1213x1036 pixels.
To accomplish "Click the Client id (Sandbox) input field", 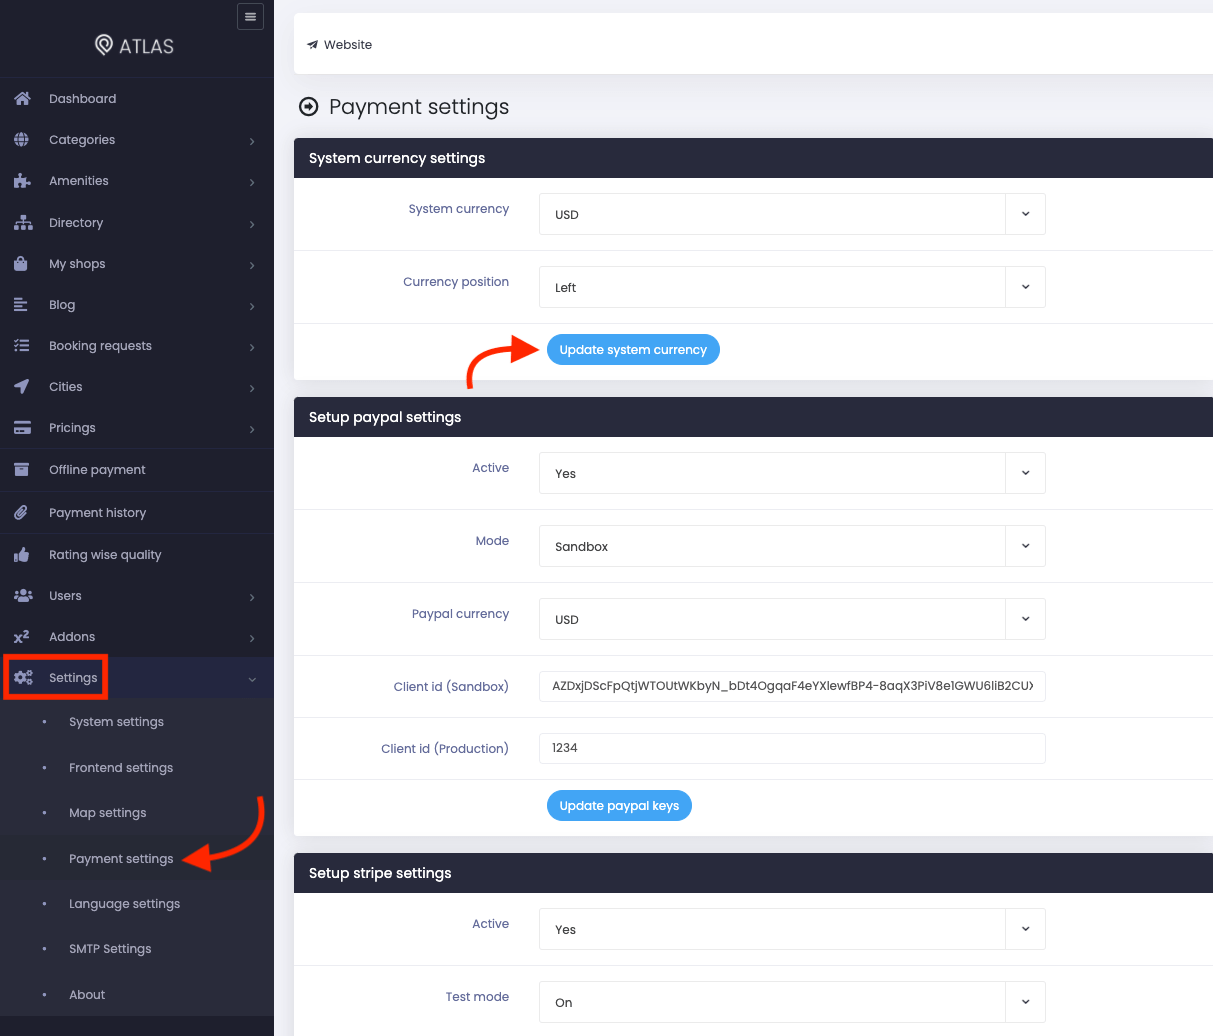I will tap(792, 686).
